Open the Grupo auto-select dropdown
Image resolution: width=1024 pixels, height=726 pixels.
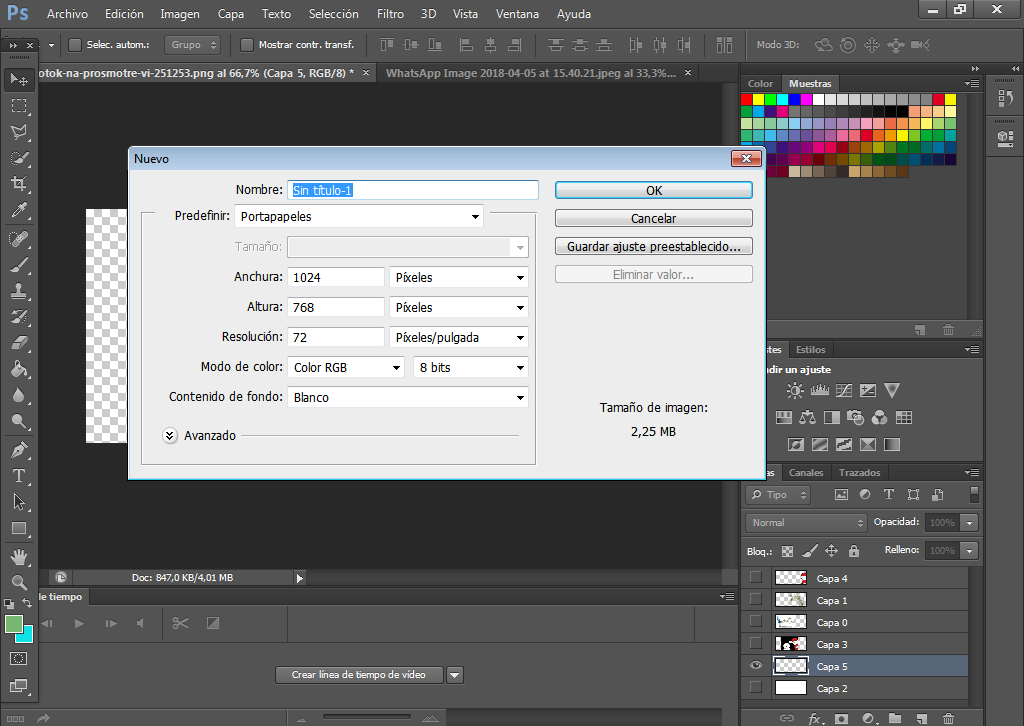193,45
